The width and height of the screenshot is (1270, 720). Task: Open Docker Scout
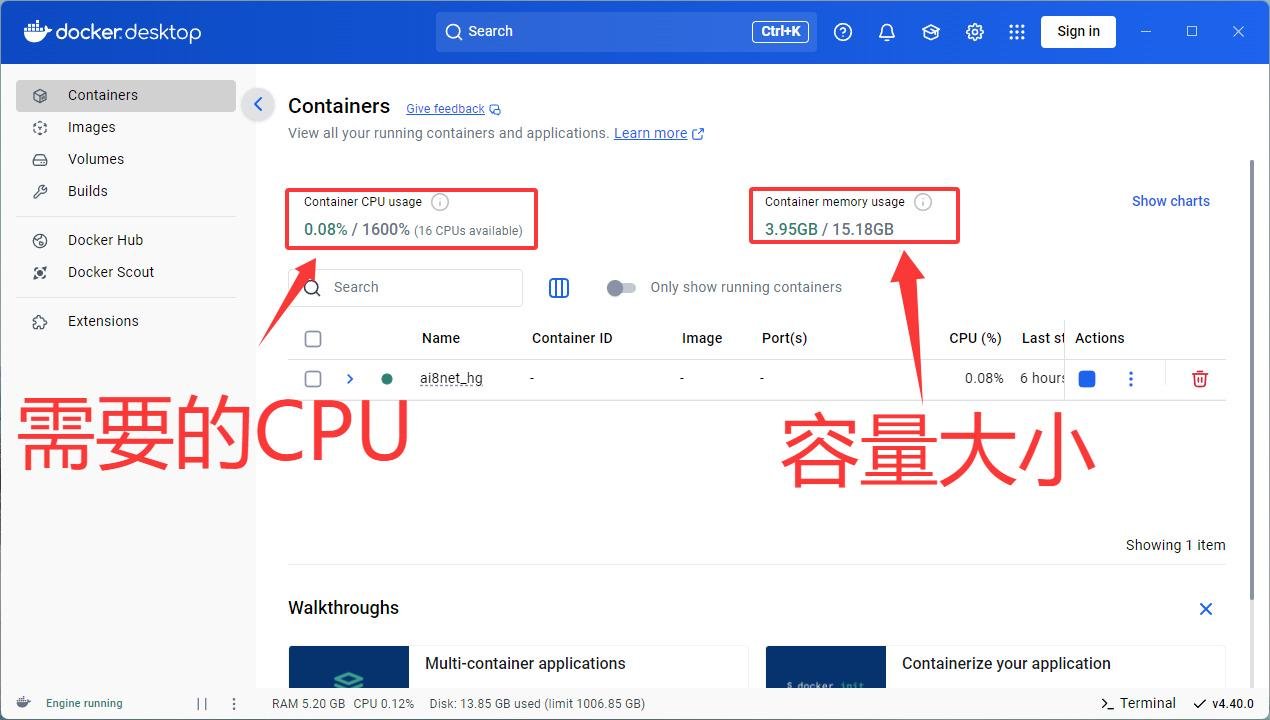110,272
